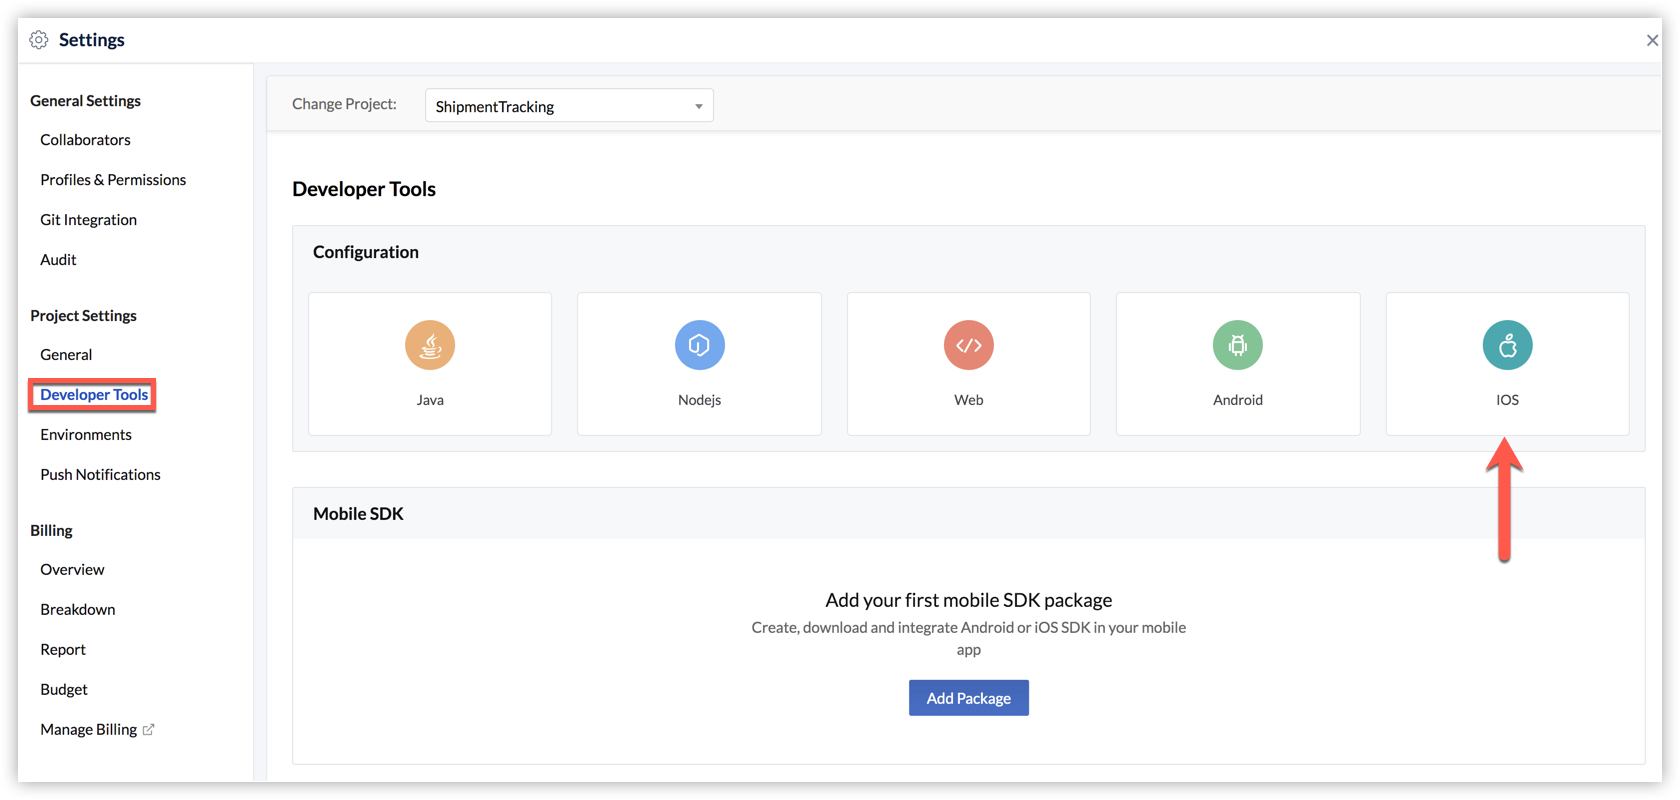
Task: Open the Manage Billing link
Action: (88, 730)
